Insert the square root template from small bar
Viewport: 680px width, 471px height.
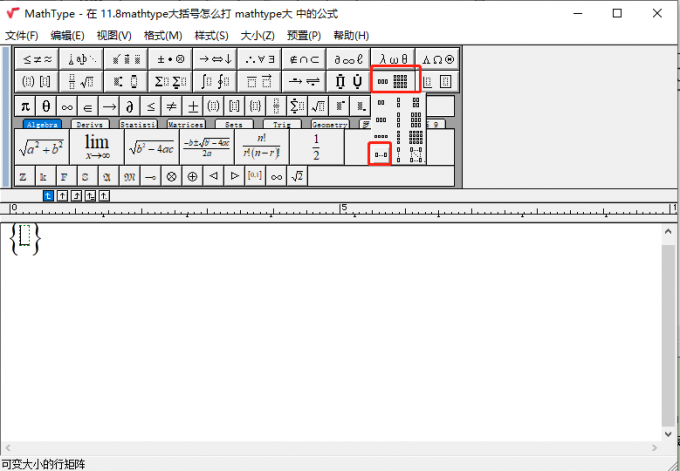point(318,105)
